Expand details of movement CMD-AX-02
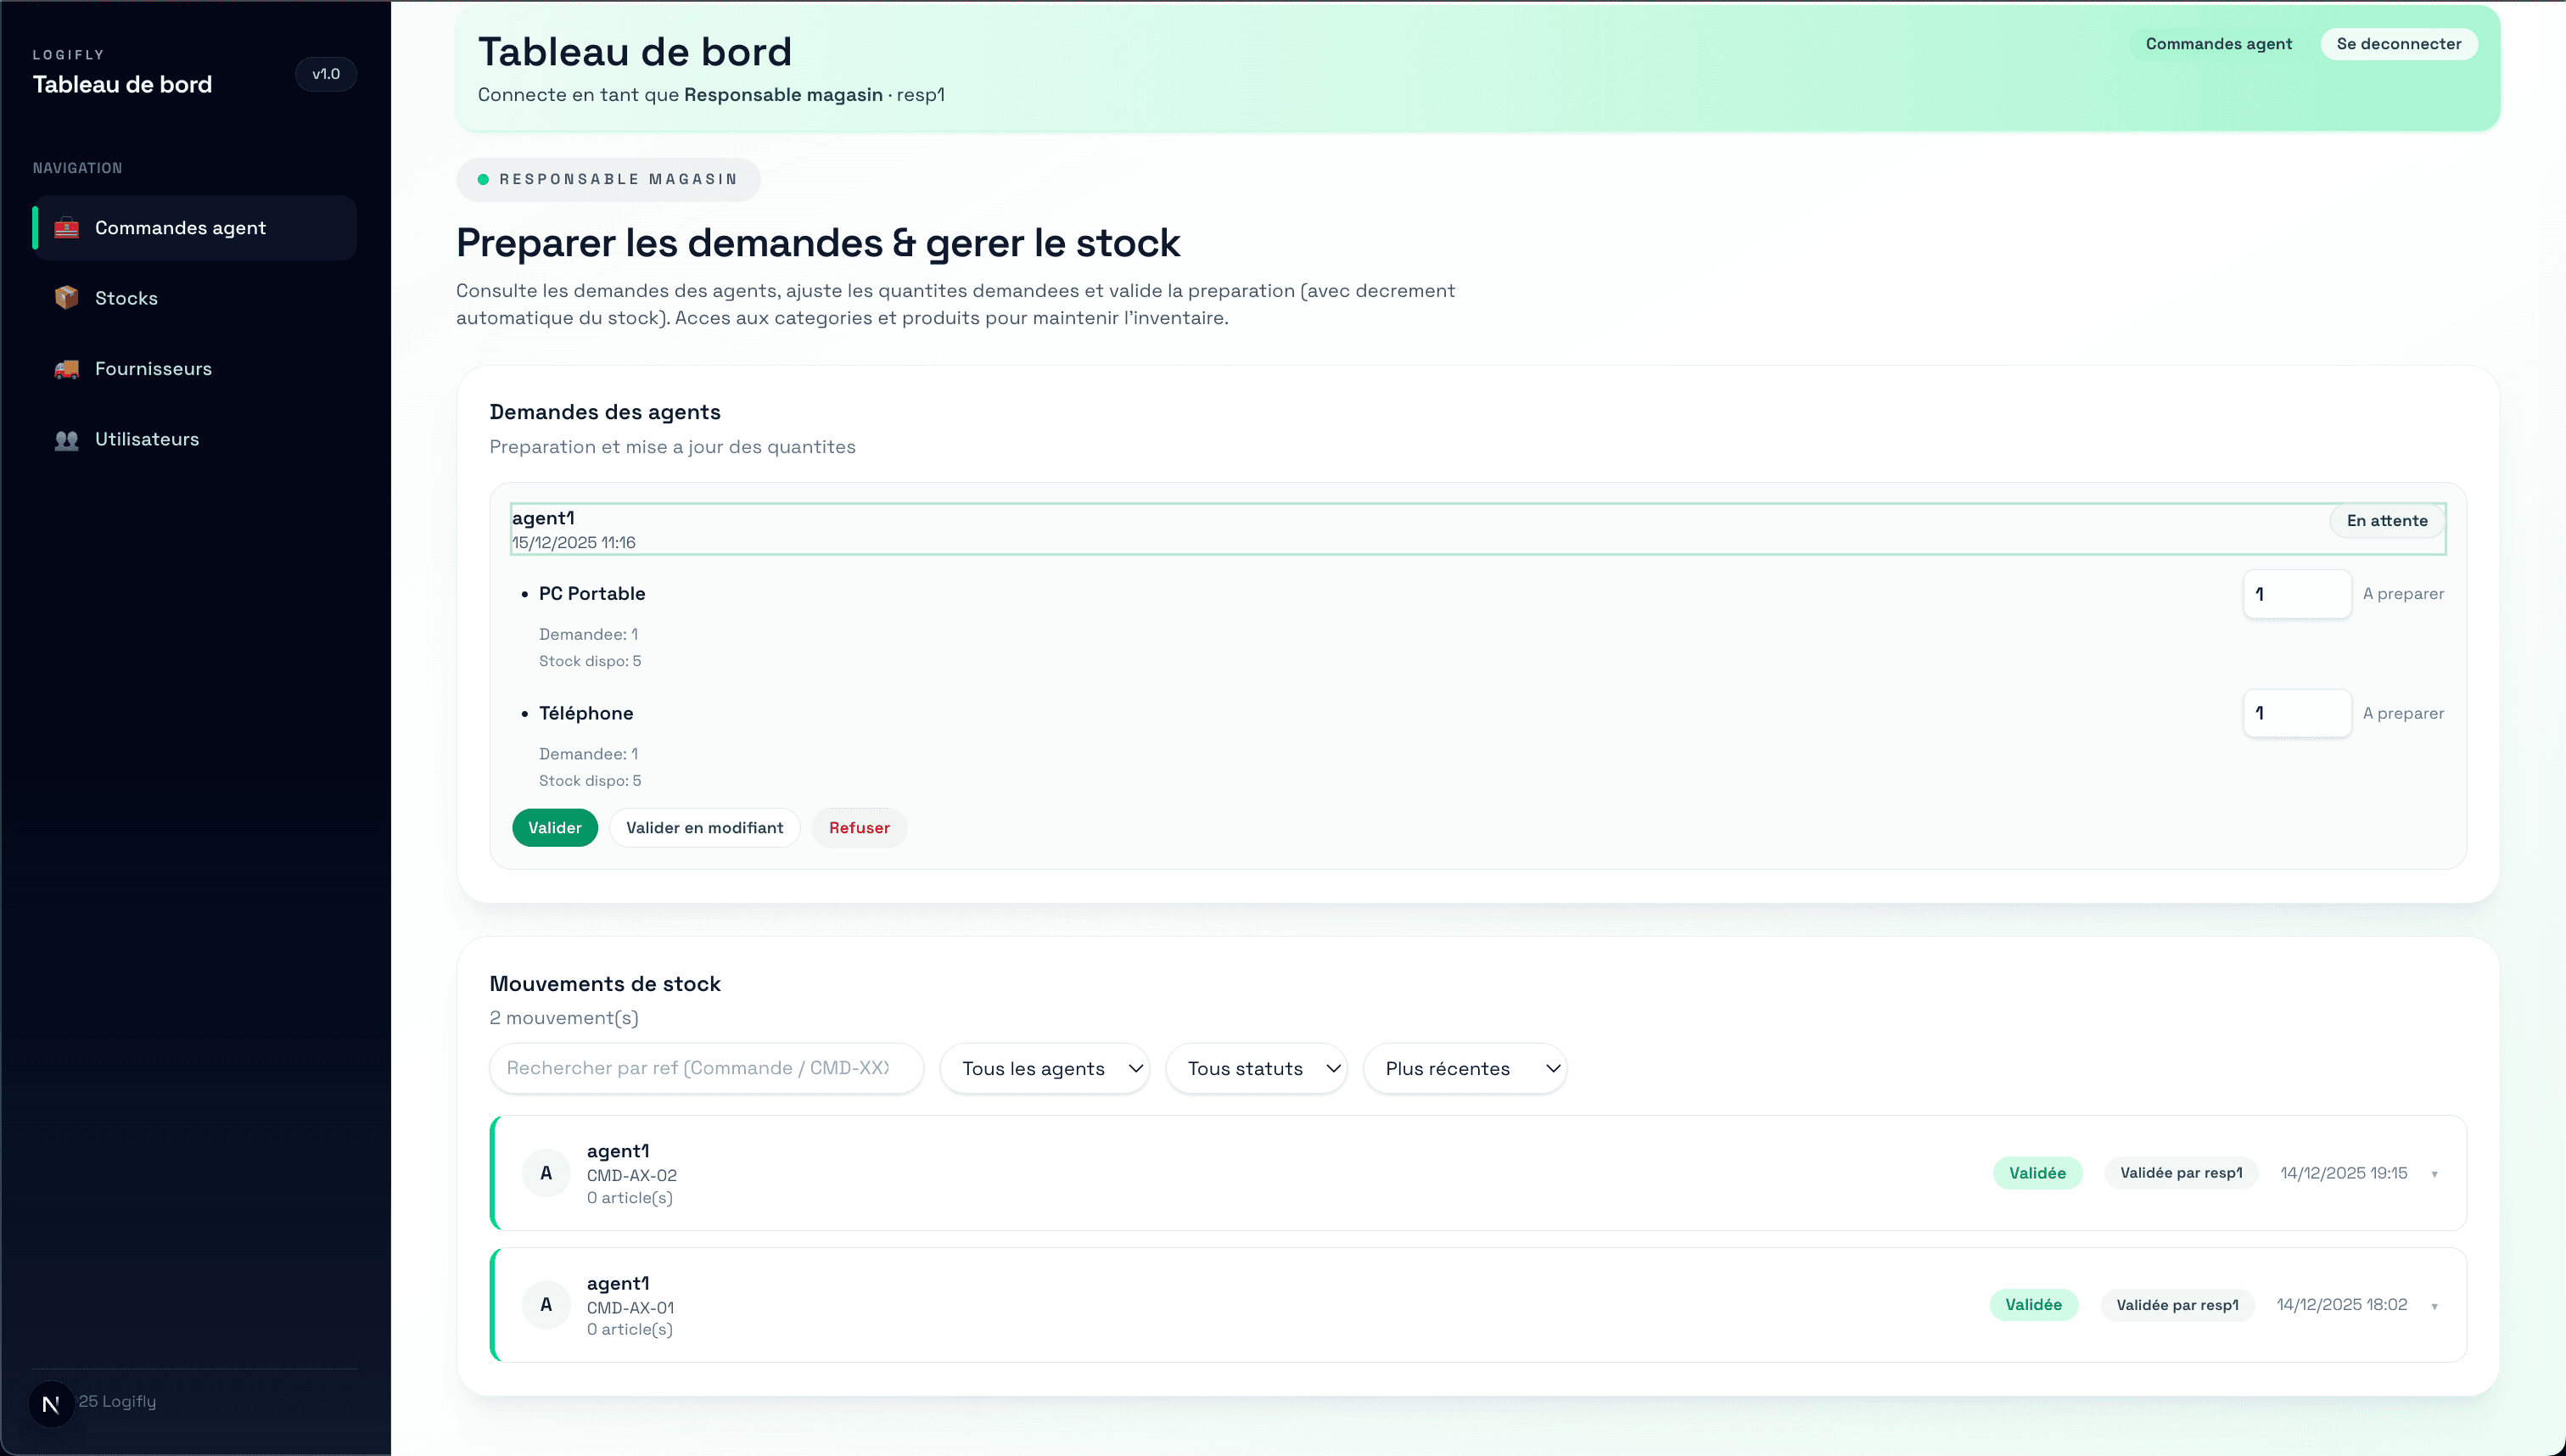2566x1456 pixels. 2436,1172
